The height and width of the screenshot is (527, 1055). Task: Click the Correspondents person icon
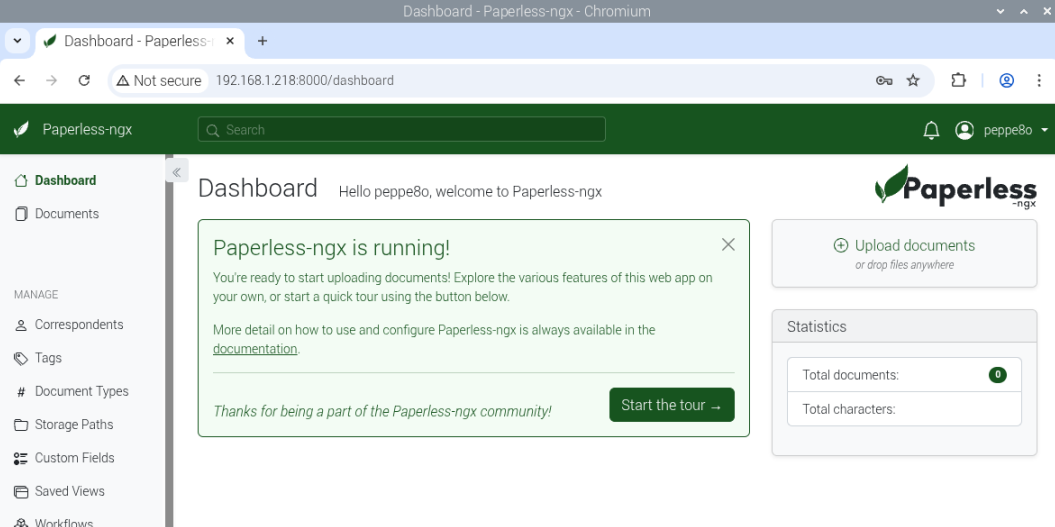[22, 325]
